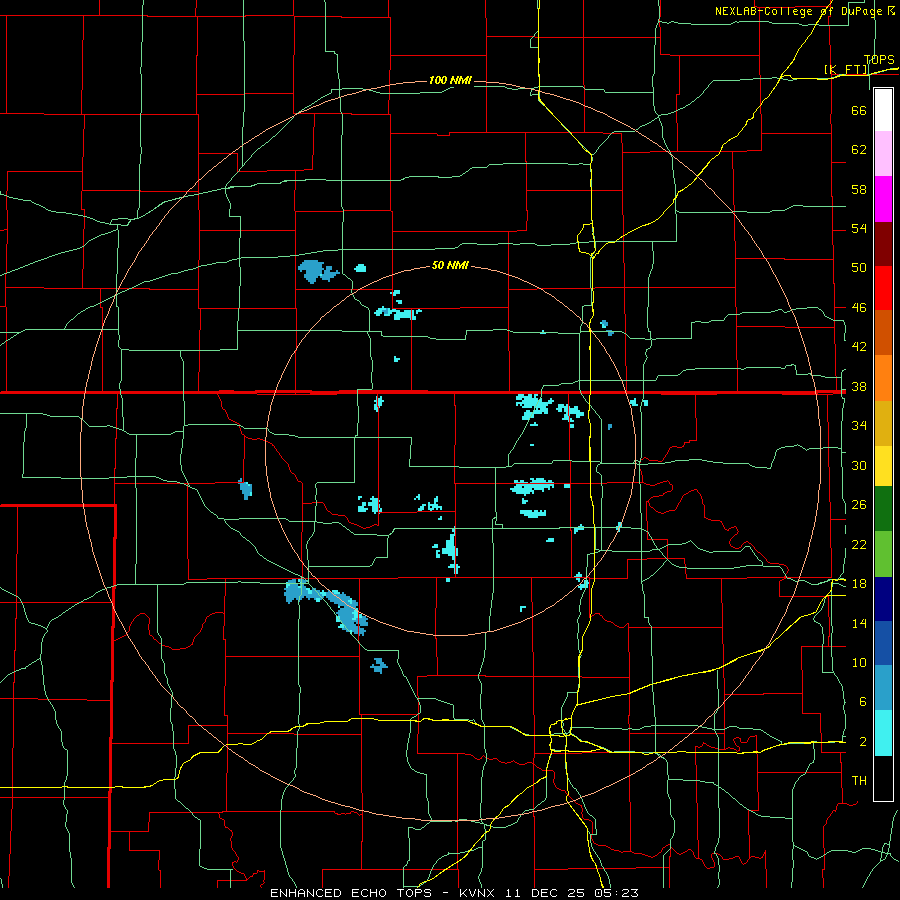Select the "2" scale label

tap(862, 742)
